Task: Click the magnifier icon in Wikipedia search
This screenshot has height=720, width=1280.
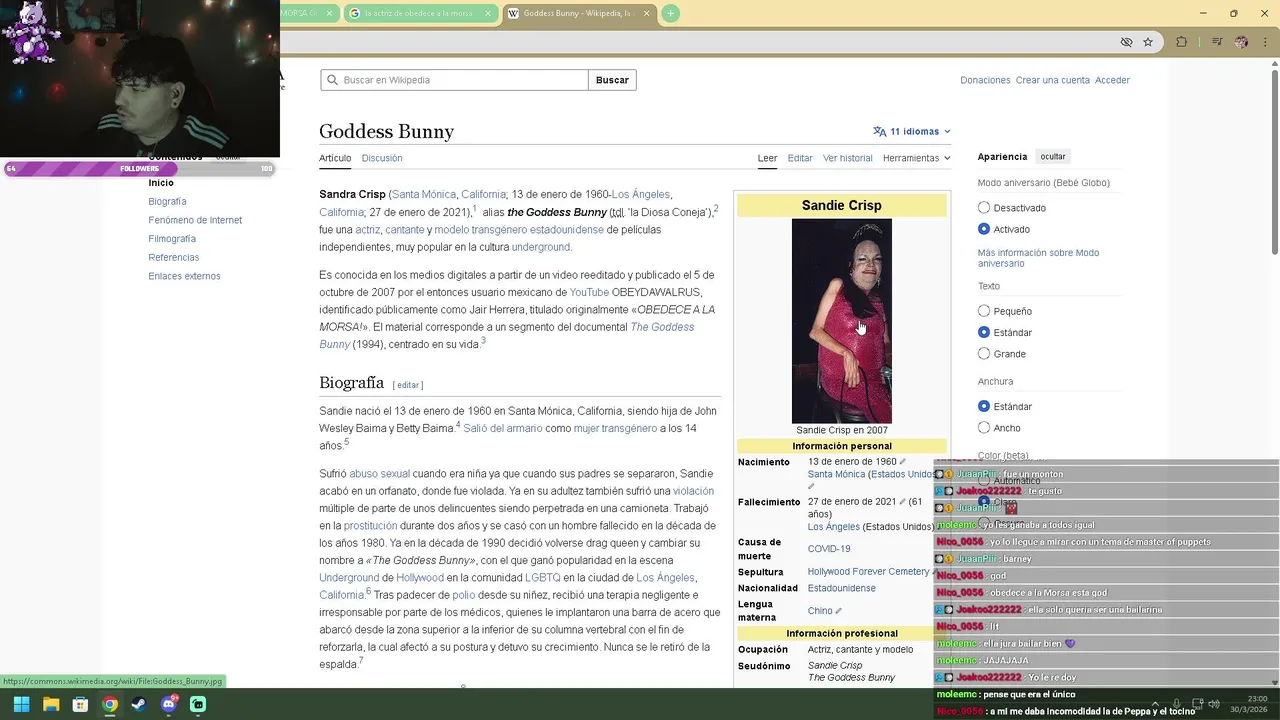Action: click(x=332, y=80)
